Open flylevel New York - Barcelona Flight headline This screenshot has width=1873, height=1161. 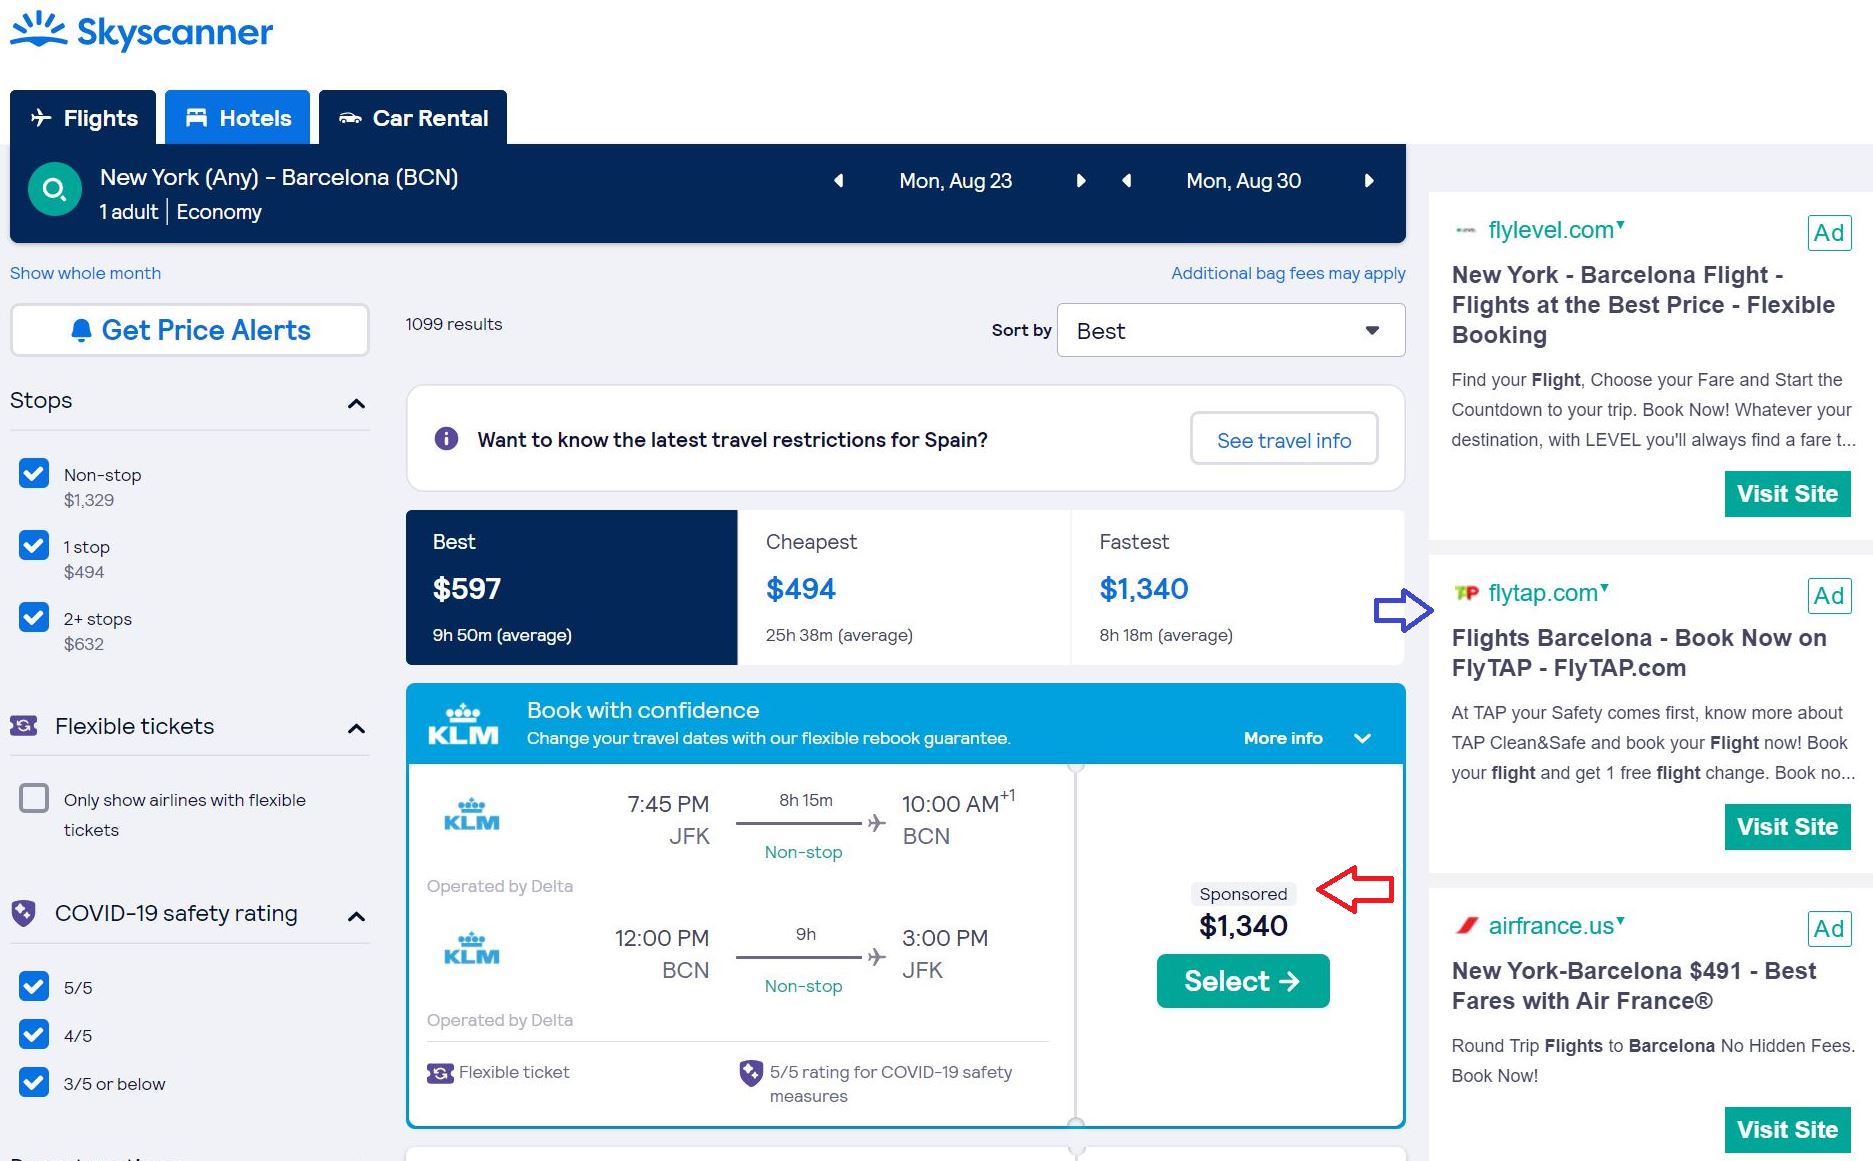1643,305
